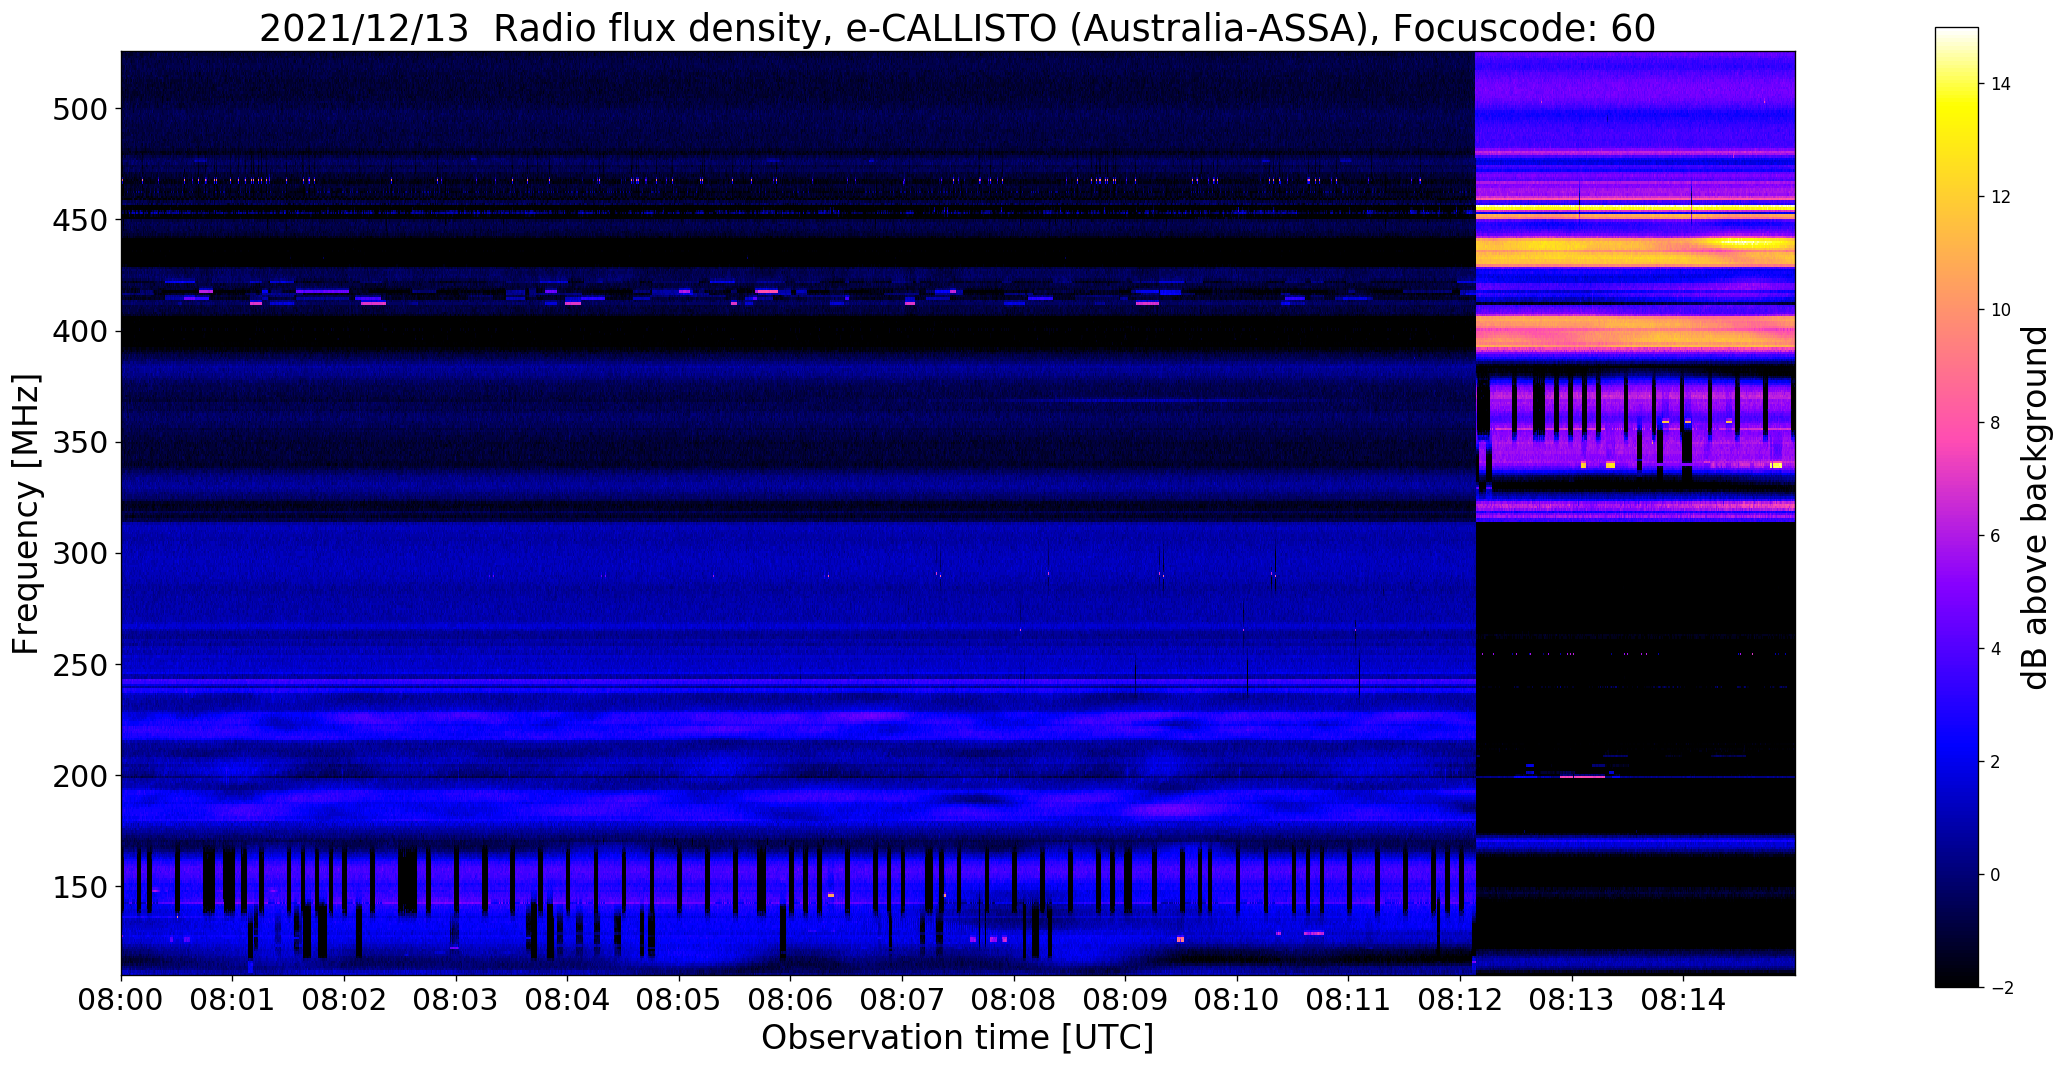Click the 450 frequency tick label
Screen dimensions: 2066x1067
pos(79,219)
